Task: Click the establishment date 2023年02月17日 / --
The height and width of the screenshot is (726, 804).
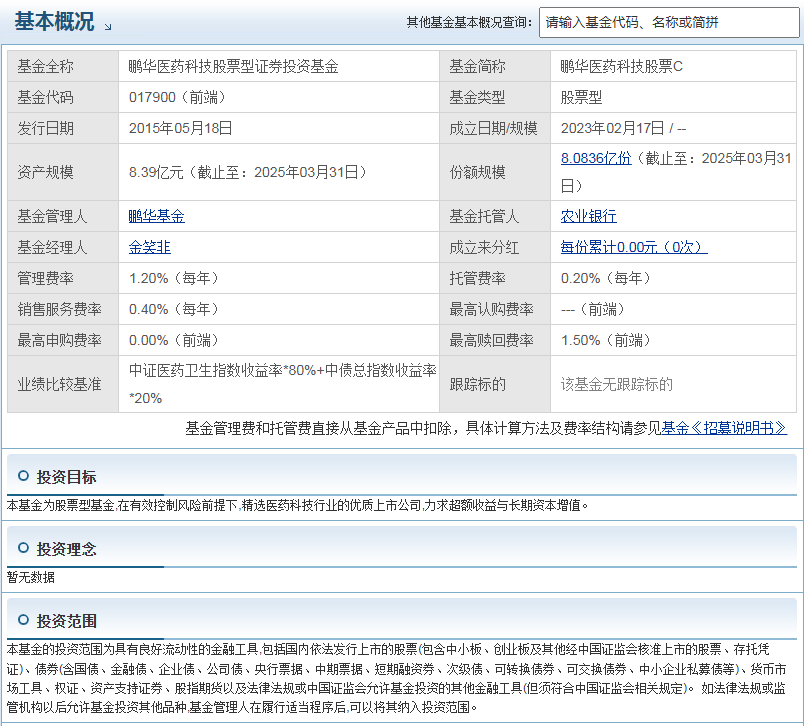Action: (x=624, y=128)
